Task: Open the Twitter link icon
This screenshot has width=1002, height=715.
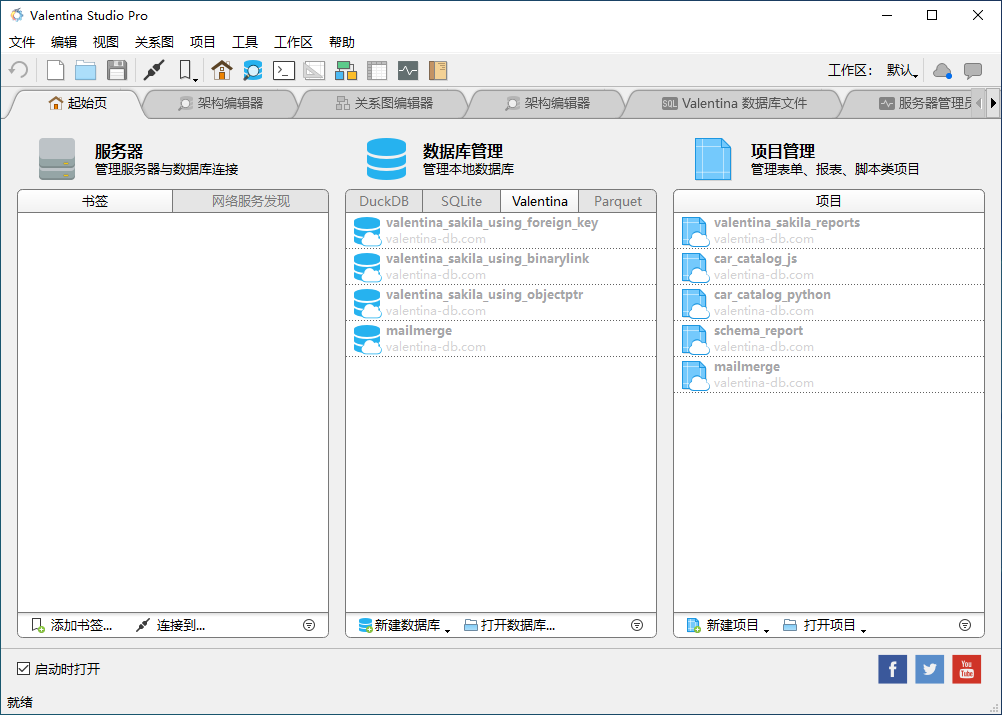Action: [x=930, y=670]
